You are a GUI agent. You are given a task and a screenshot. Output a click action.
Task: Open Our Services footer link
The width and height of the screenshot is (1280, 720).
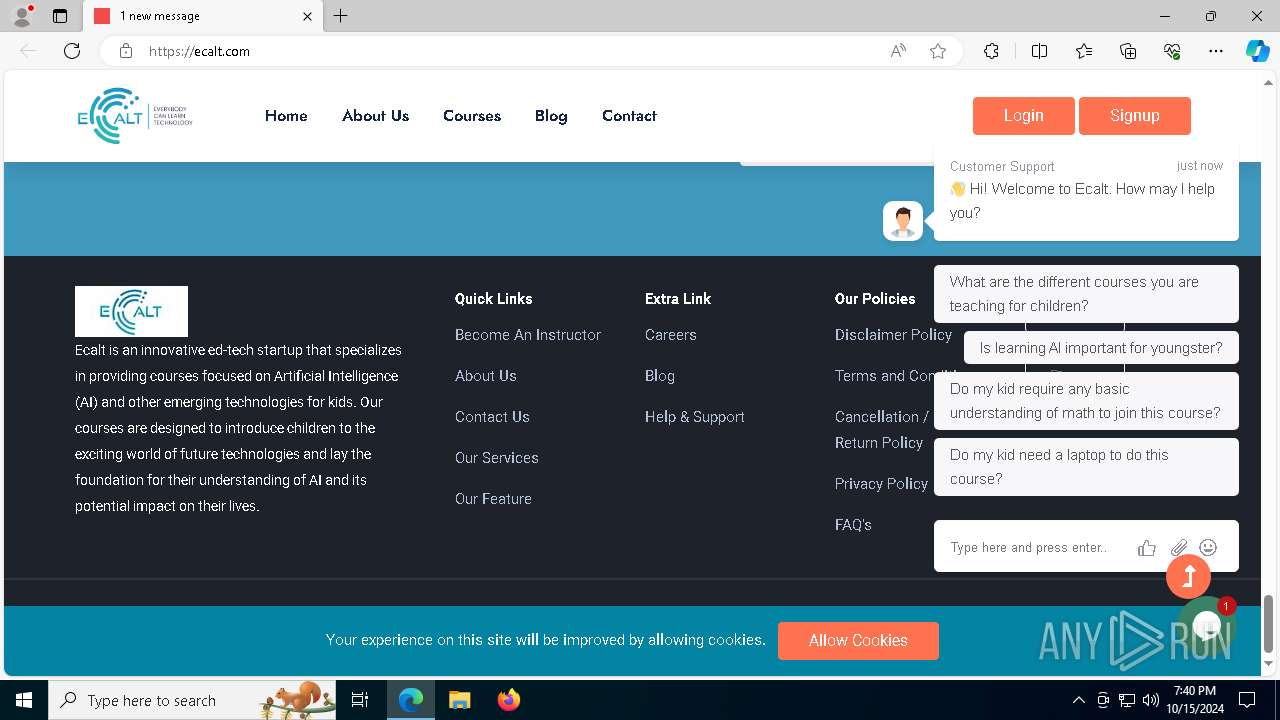[x=497, y=458]
